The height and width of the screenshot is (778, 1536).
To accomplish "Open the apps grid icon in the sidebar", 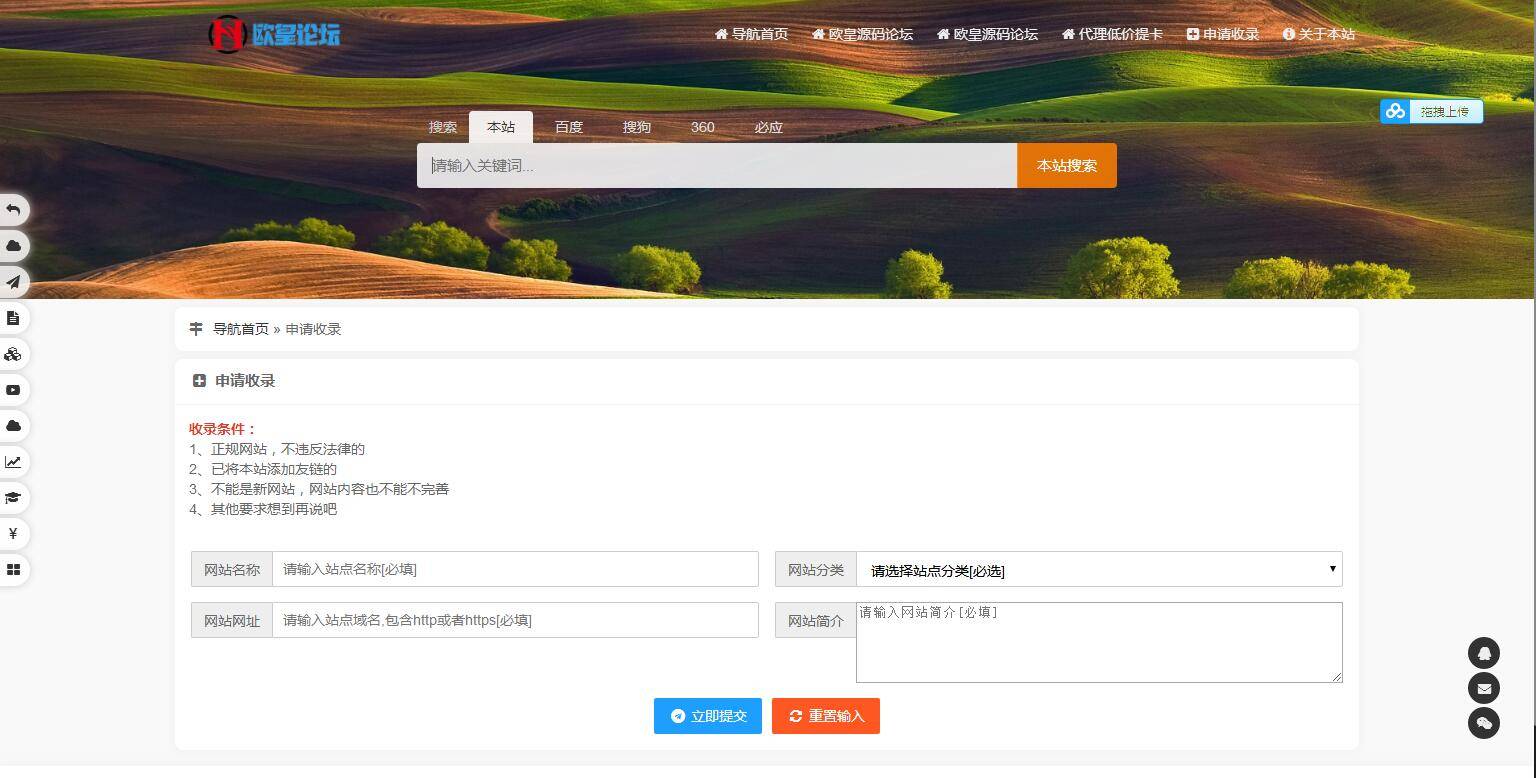I will [13, 570].
